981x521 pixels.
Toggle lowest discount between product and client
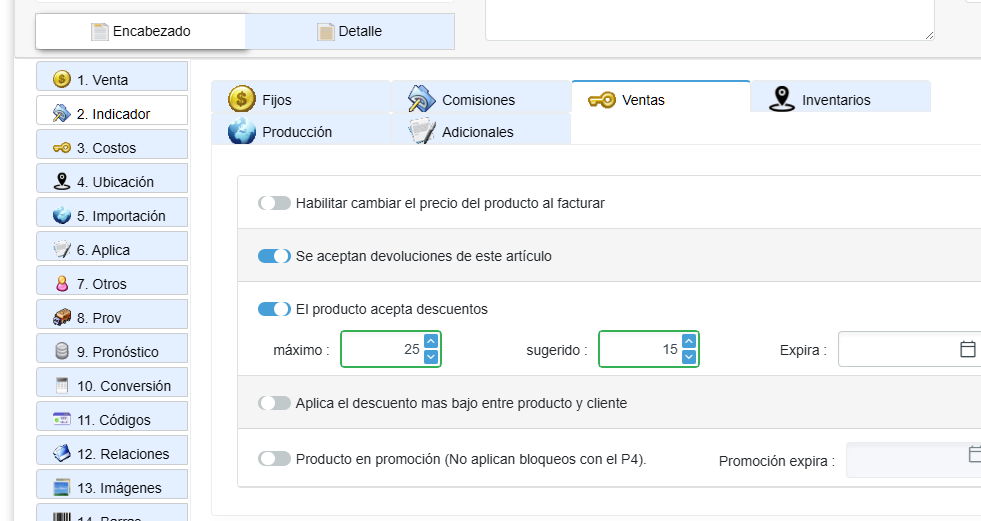point(274,403)
